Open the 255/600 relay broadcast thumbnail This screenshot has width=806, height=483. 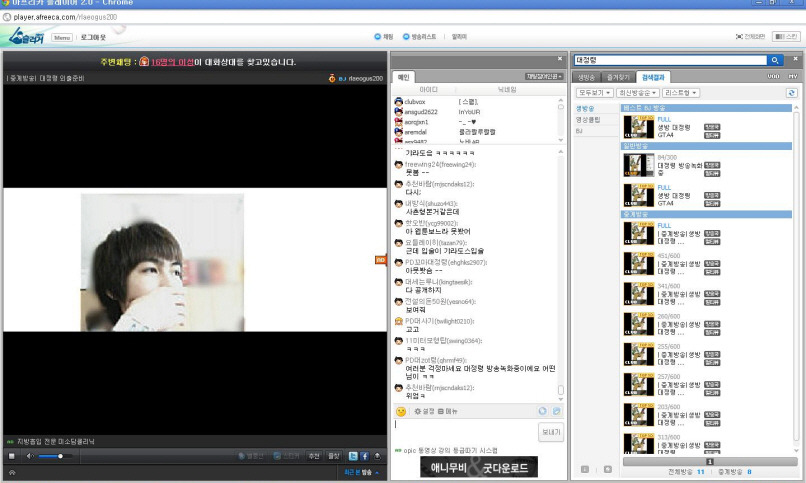pos(638,355)
